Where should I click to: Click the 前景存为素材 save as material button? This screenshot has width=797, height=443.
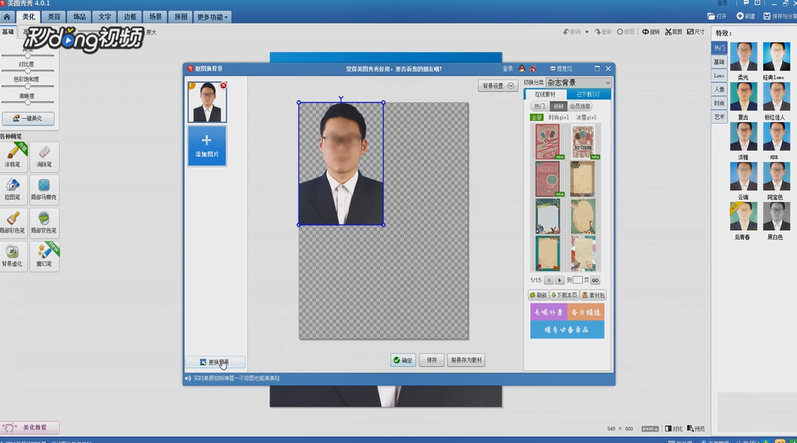coord(467,360)
